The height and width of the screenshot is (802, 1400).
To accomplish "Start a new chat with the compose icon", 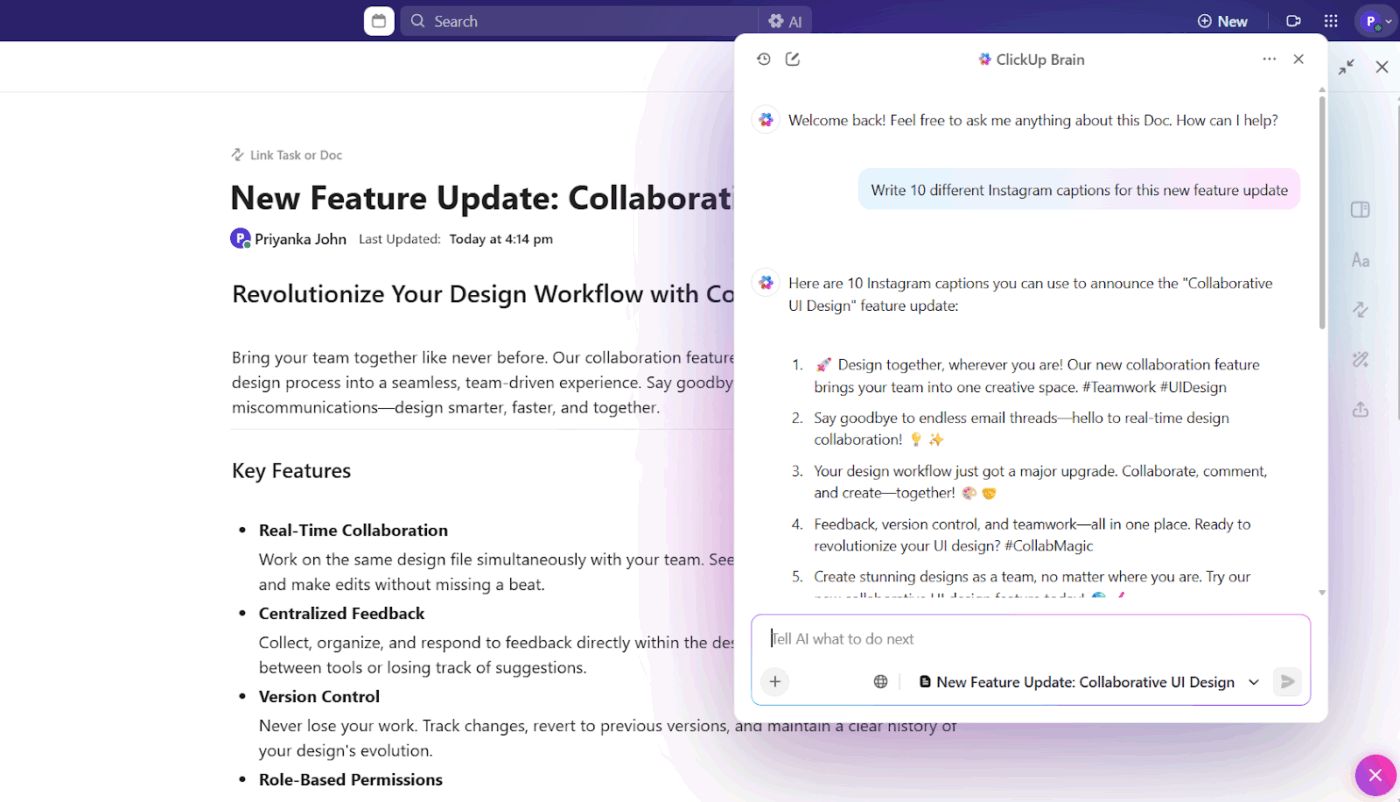I will pos(793,59).
